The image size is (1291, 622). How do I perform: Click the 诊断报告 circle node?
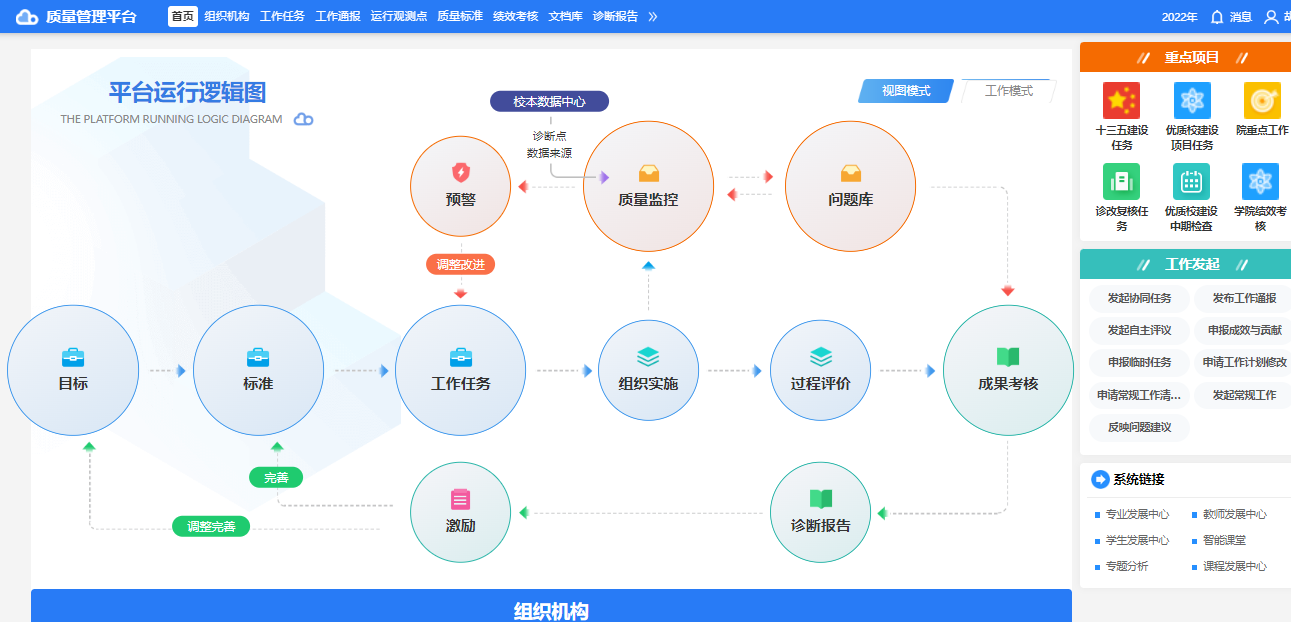(820, 512)
